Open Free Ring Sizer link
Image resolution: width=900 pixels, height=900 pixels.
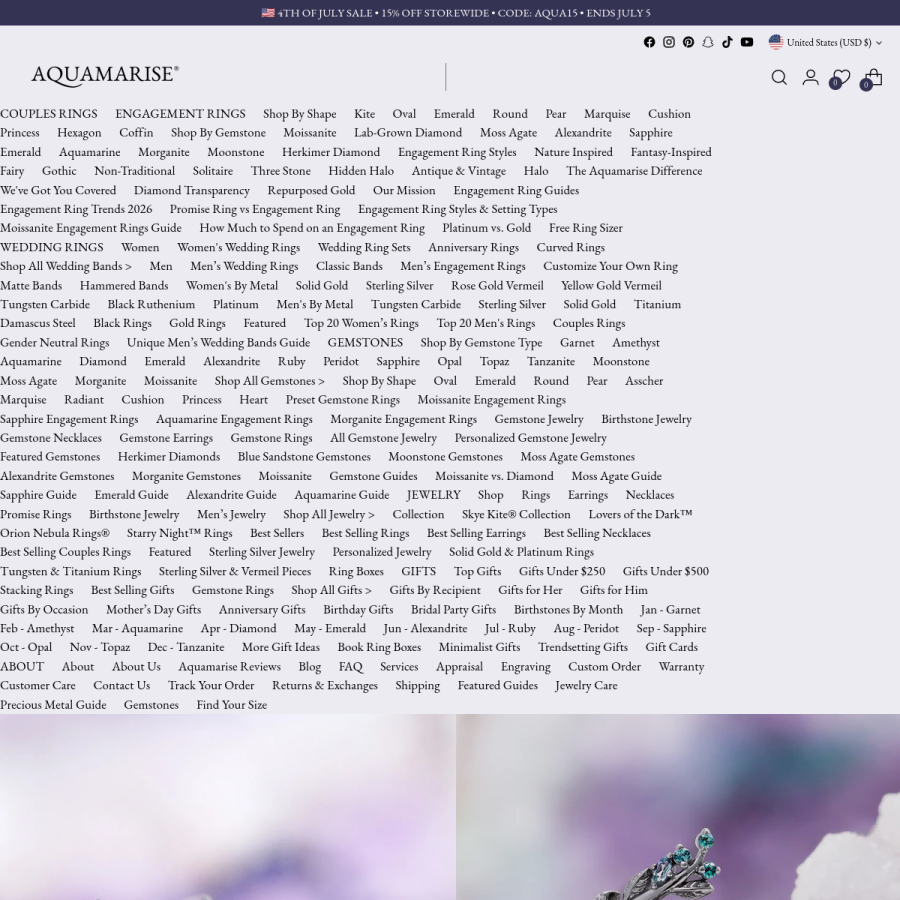point(585,228)
